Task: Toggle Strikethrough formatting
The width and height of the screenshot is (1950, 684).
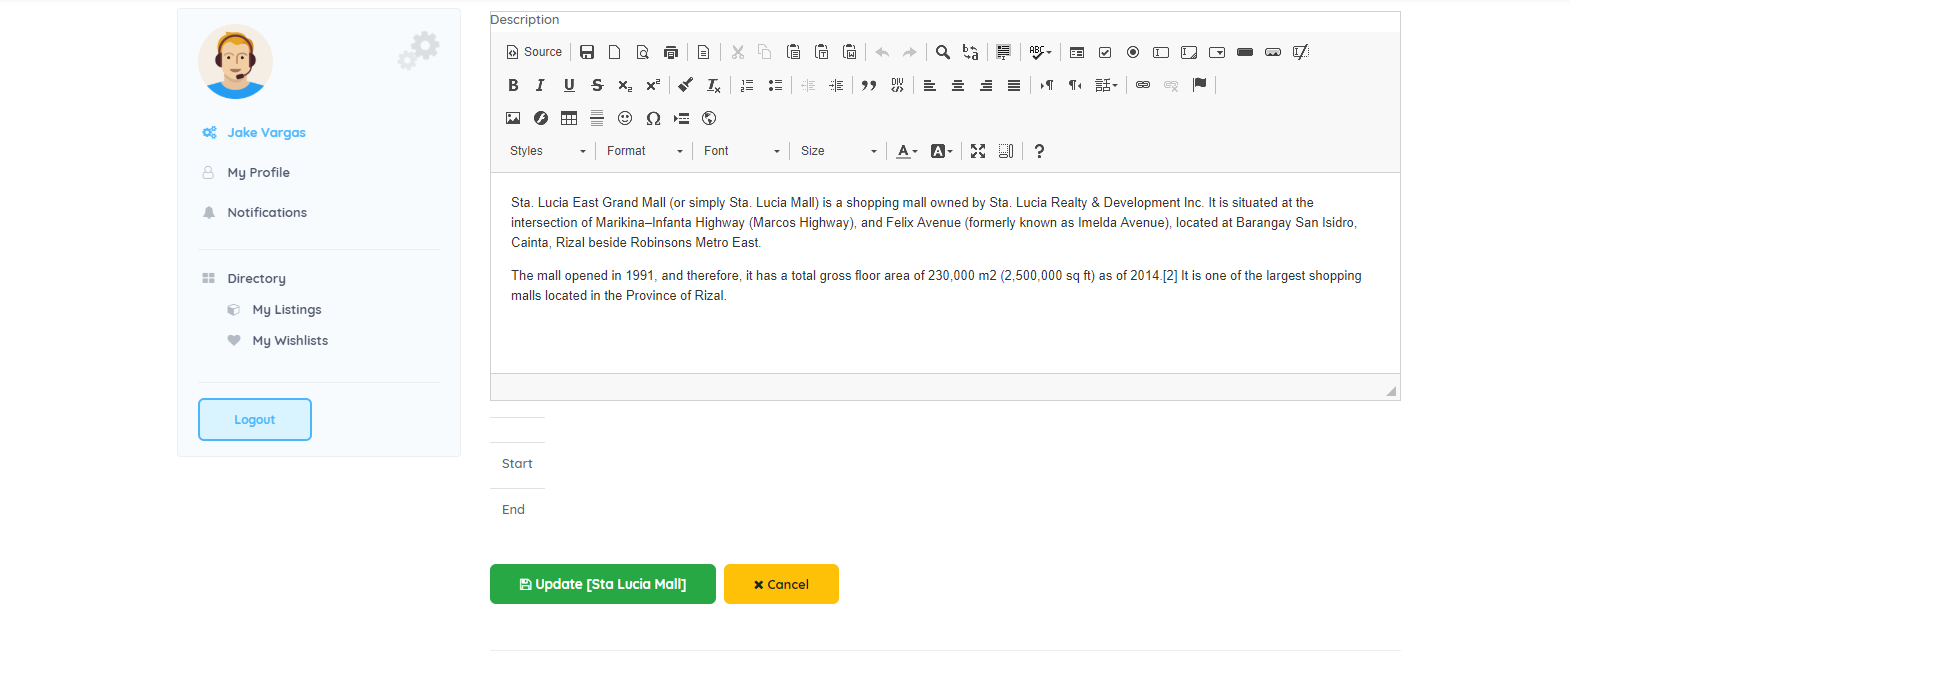Action: coord(597,85)
